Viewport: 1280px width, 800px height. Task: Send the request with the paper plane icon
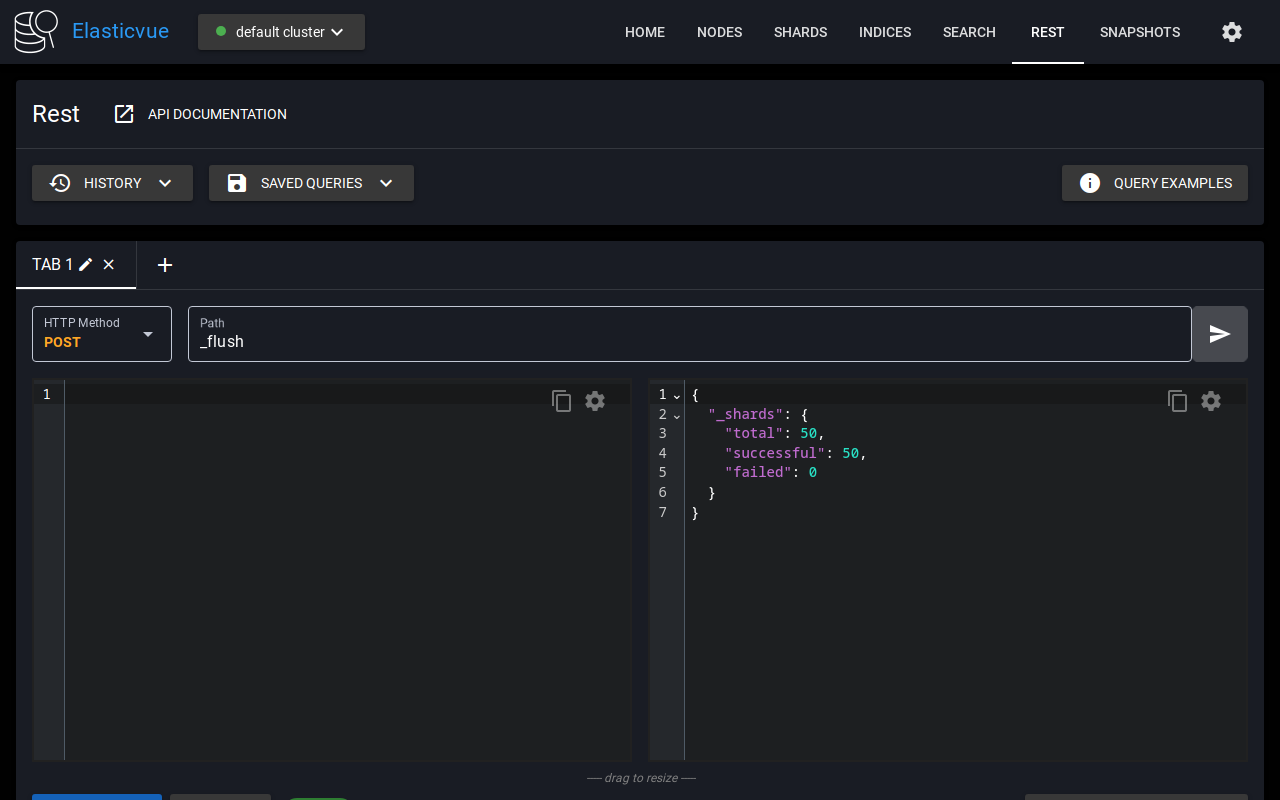point(1219,334)
